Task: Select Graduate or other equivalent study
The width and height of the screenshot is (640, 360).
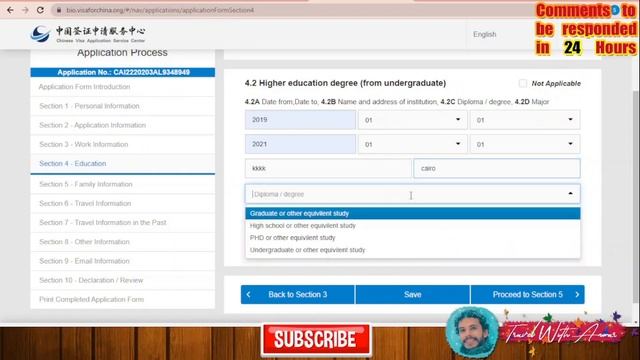Action: point(413,213)
